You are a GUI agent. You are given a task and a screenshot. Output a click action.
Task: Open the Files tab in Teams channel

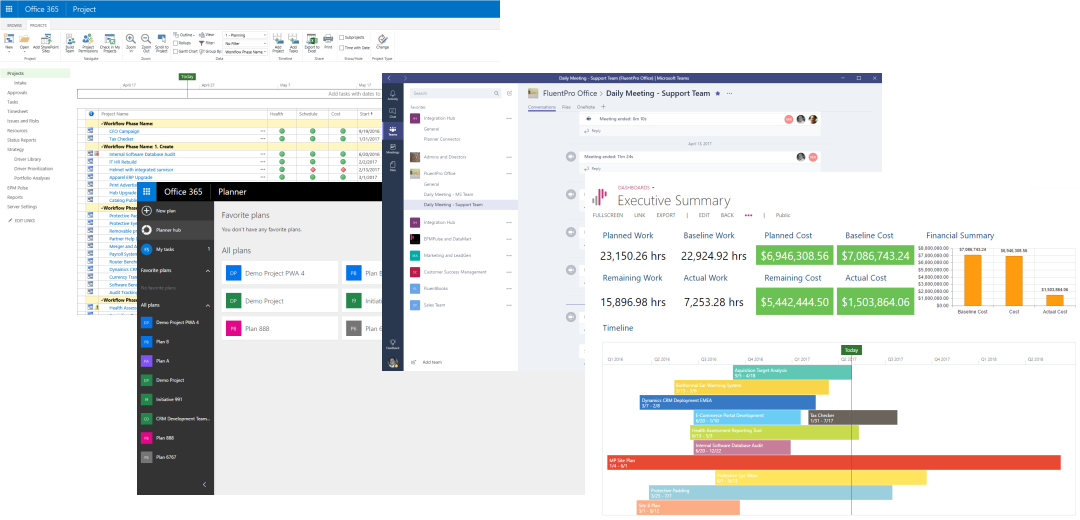tap(566, 107)
